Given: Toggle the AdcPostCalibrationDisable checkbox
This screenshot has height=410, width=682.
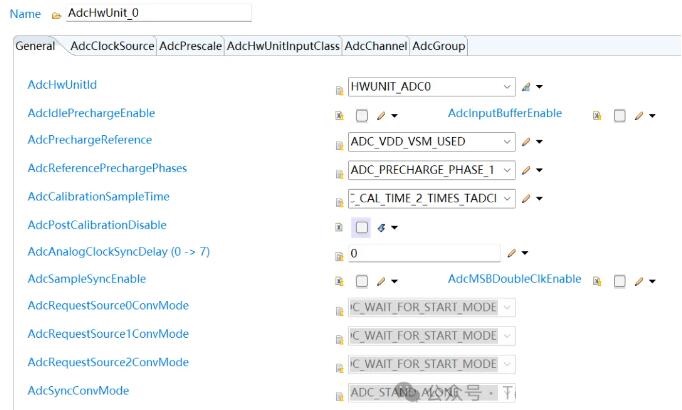Looking at the screenshot, I should tap(362, 227).
